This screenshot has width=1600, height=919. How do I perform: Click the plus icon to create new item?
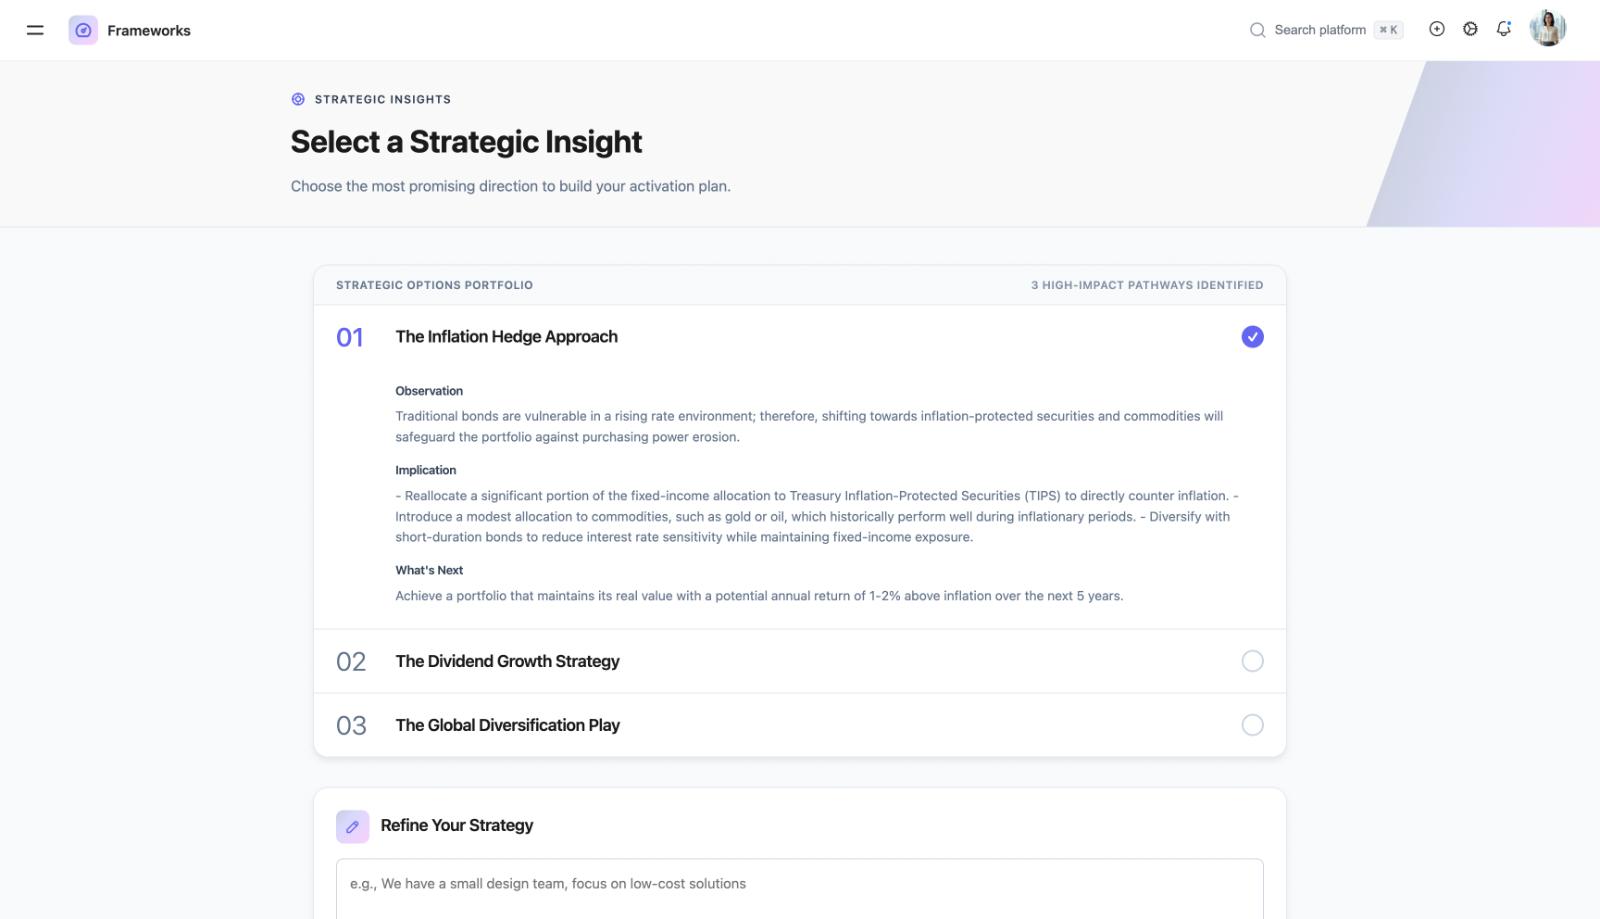click(1437, 29)
